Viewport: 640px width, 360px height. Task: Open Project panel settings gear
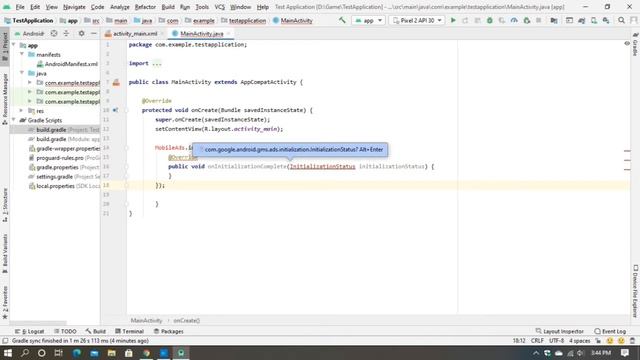tap(82, 33)
